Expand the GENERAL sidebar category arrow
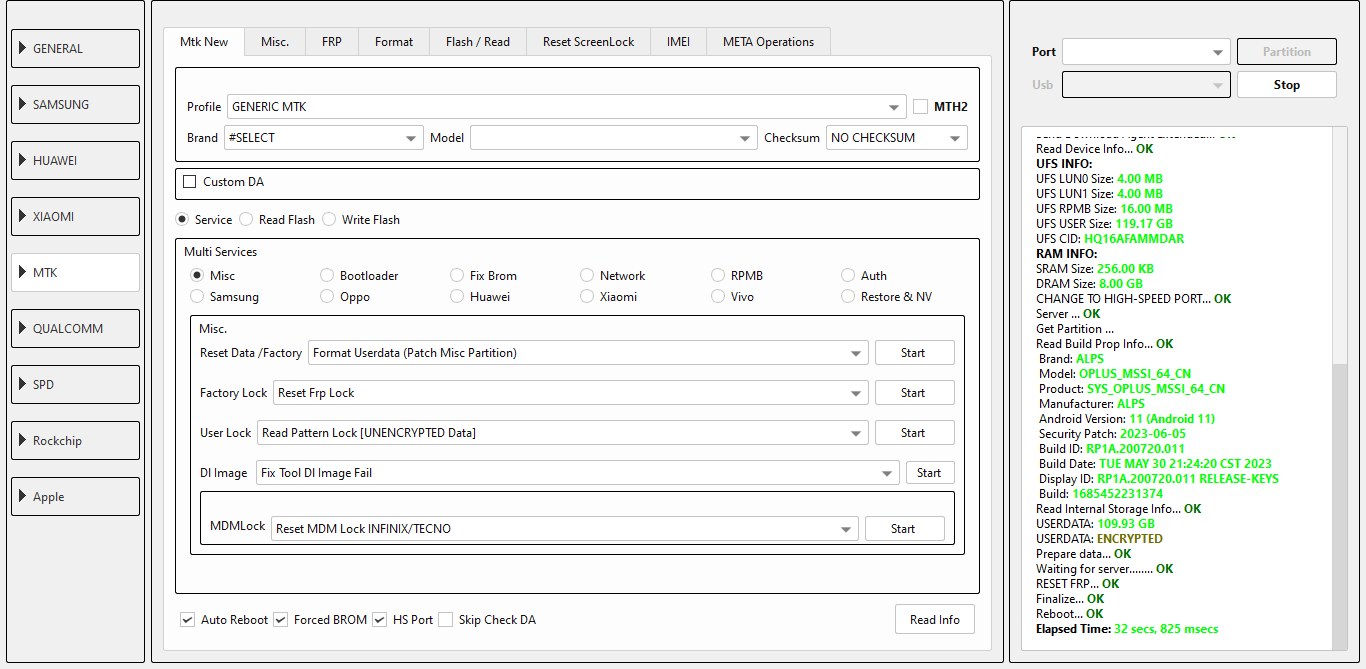 tap(22, 49)
